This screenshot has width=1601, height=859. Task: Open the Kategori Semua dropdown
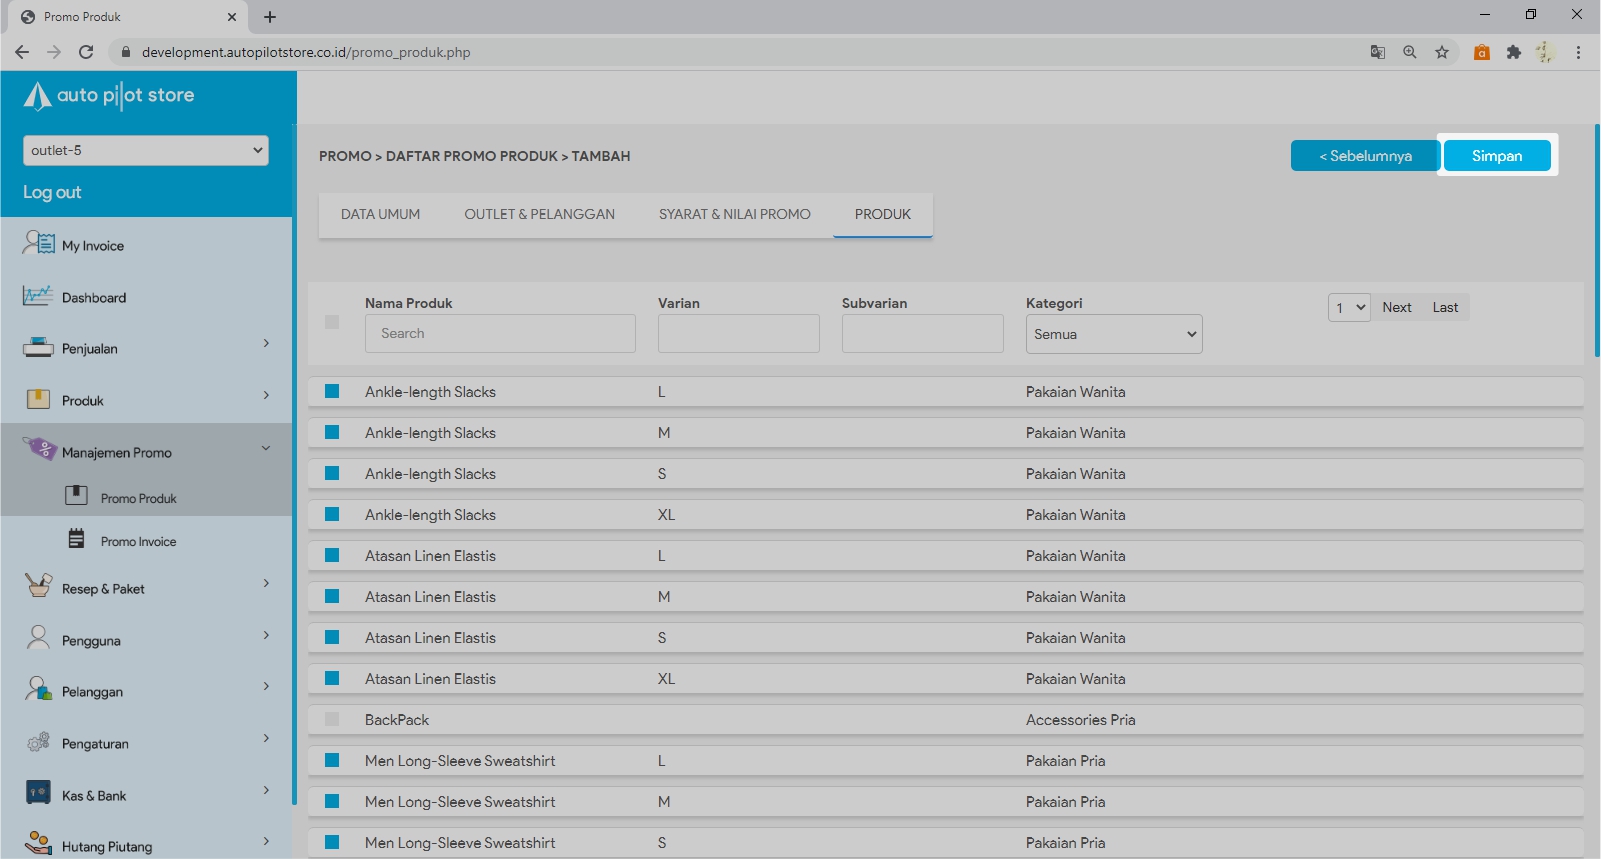point(1113,334)
